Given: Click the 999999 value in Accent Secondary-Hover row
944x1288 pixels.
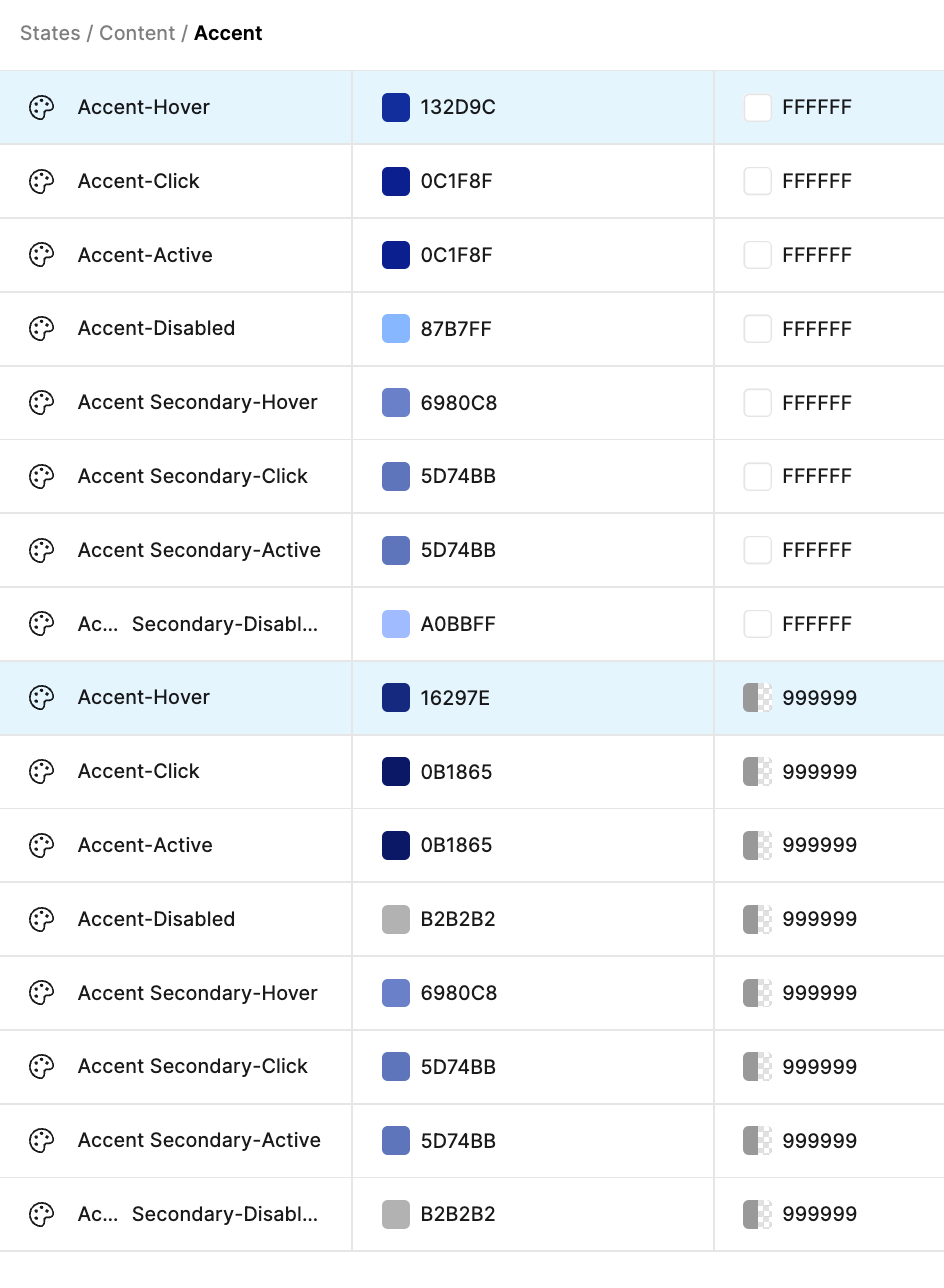Looking at the screenshot, I should point(819,993).
